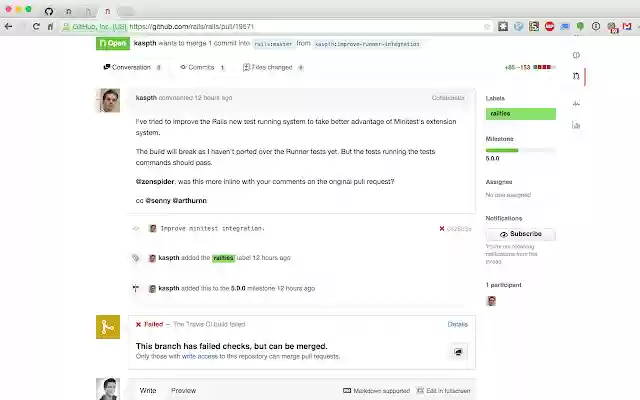Open the @senny mention link
The height and width of the screenshot is (400, 640).
[158, 200]
